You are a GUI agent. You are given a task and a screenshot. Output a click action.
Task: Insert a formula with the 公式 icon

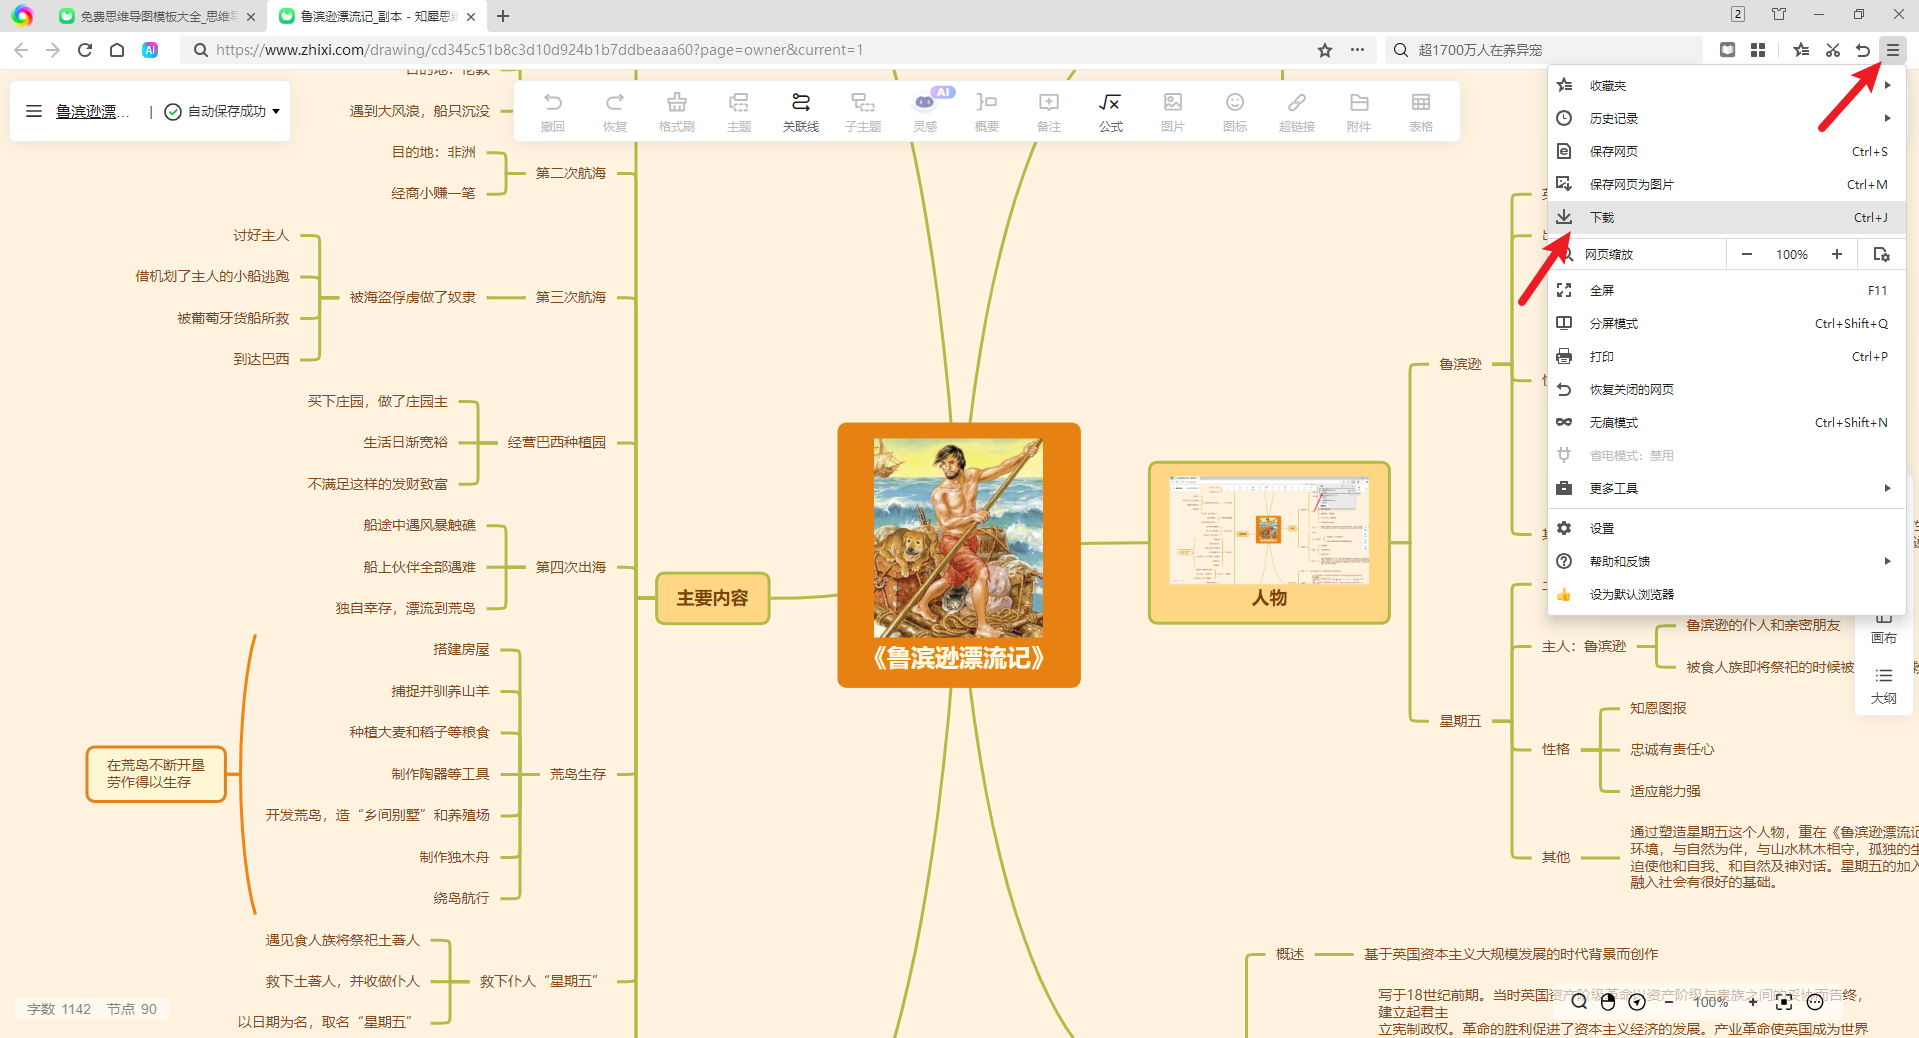click(1111, 111)
